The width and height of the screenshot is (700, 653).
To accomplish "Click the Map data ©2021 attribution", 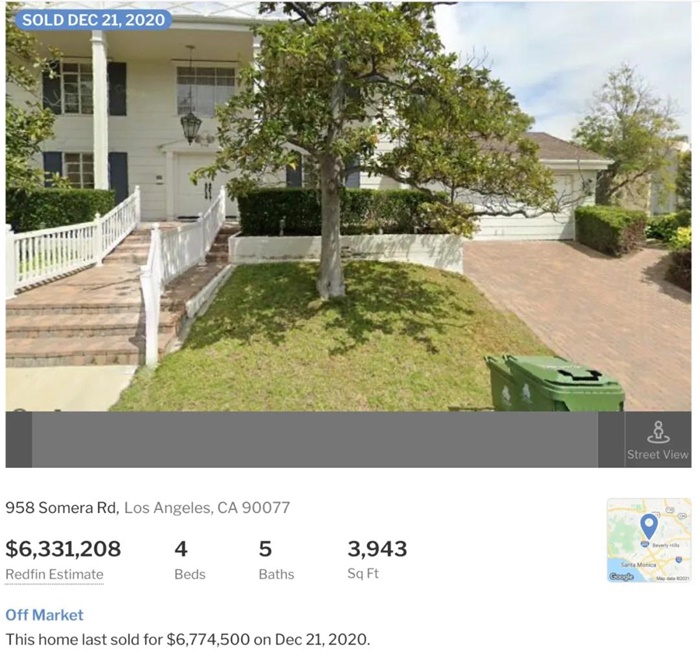I will point(673,578).
